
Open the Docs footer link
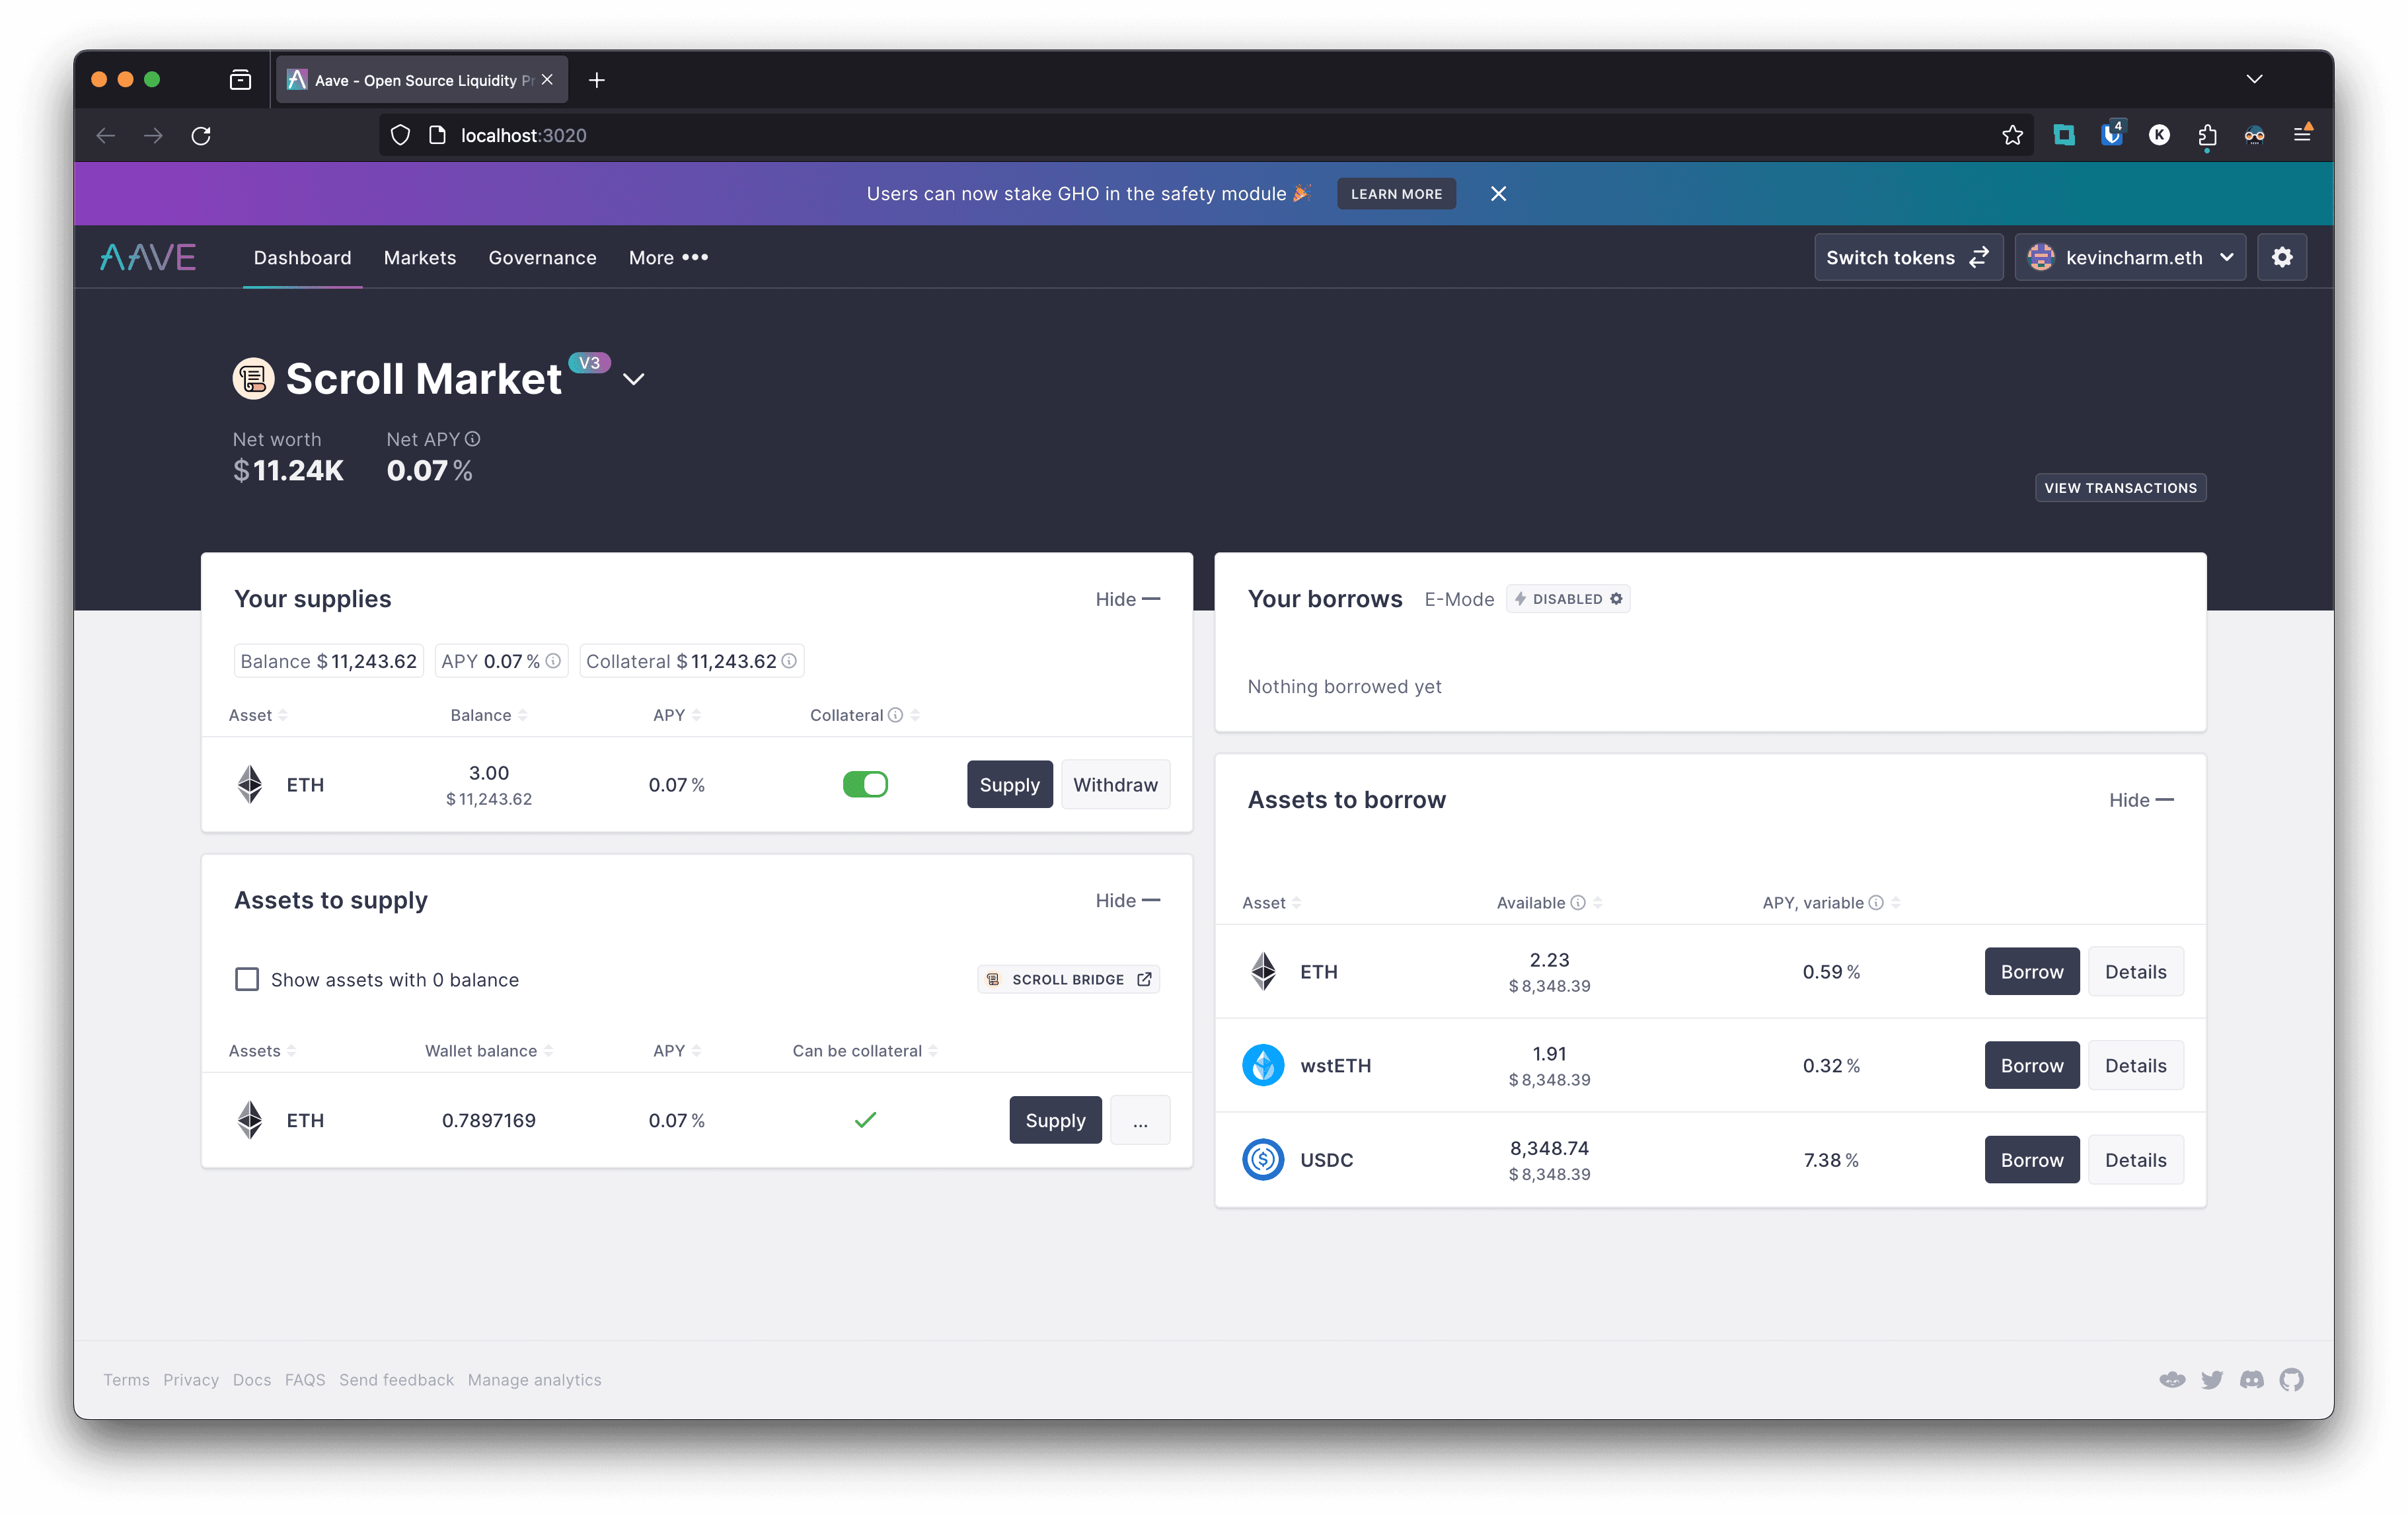pos(252,1380)
